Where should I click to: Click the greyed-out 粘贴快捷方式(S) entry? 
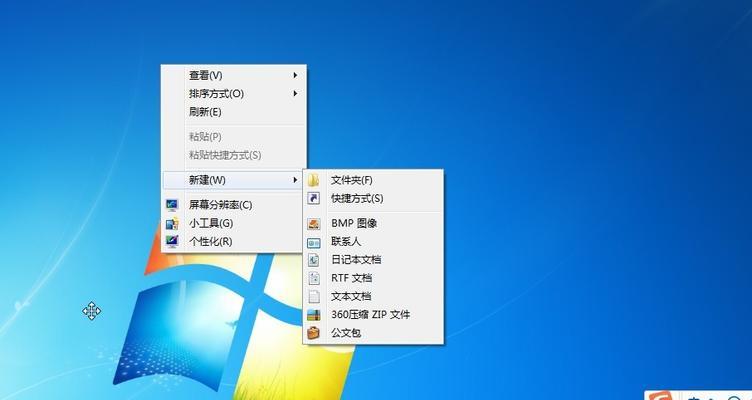pos(234,155)
